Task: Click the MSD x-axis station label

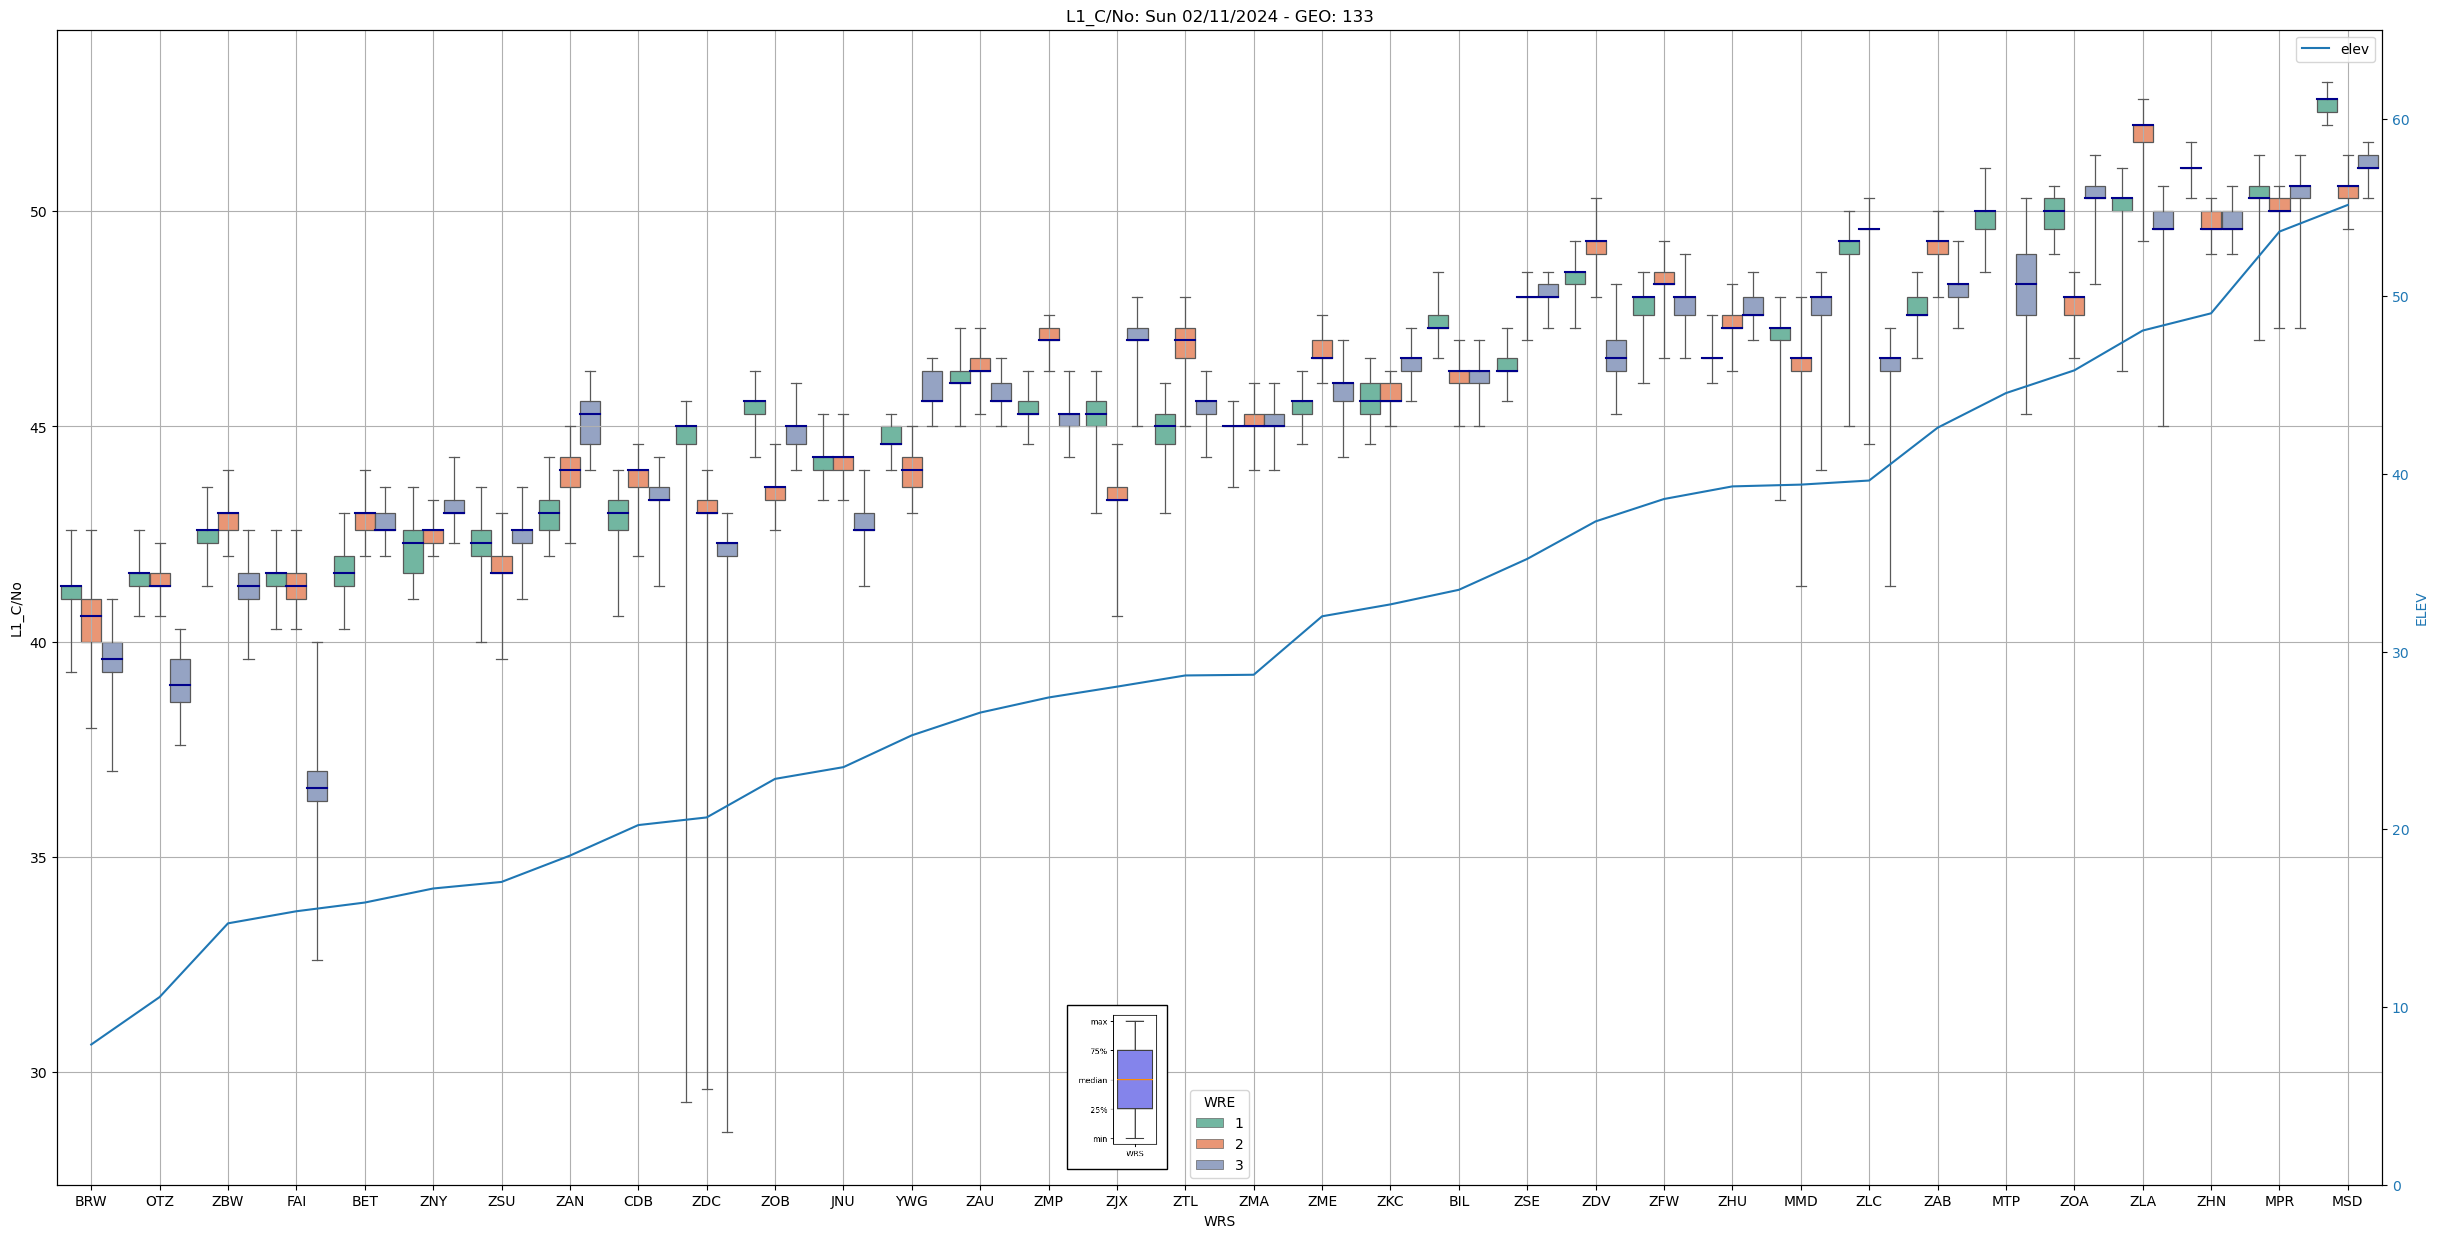Action: (2347, 1201)
